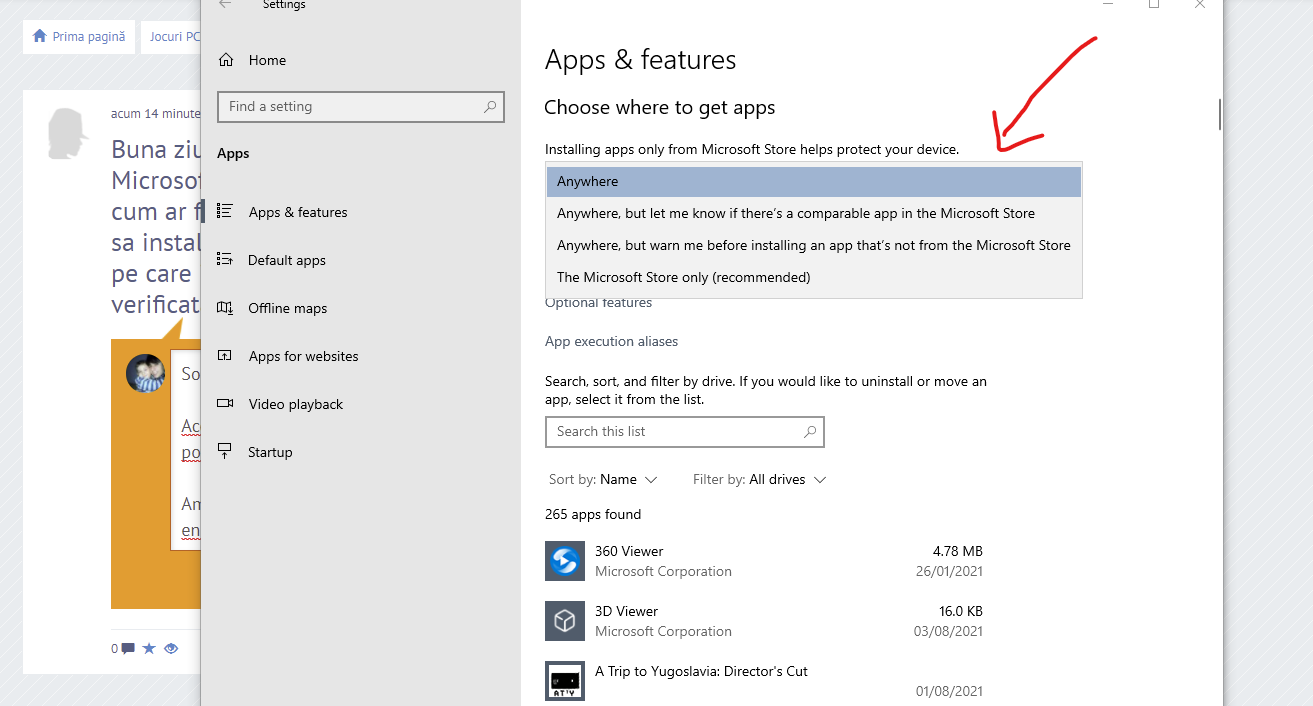Click the Startup sidebar icon
The height and width of the screenshot is (706, 1313).
[225, 452]
